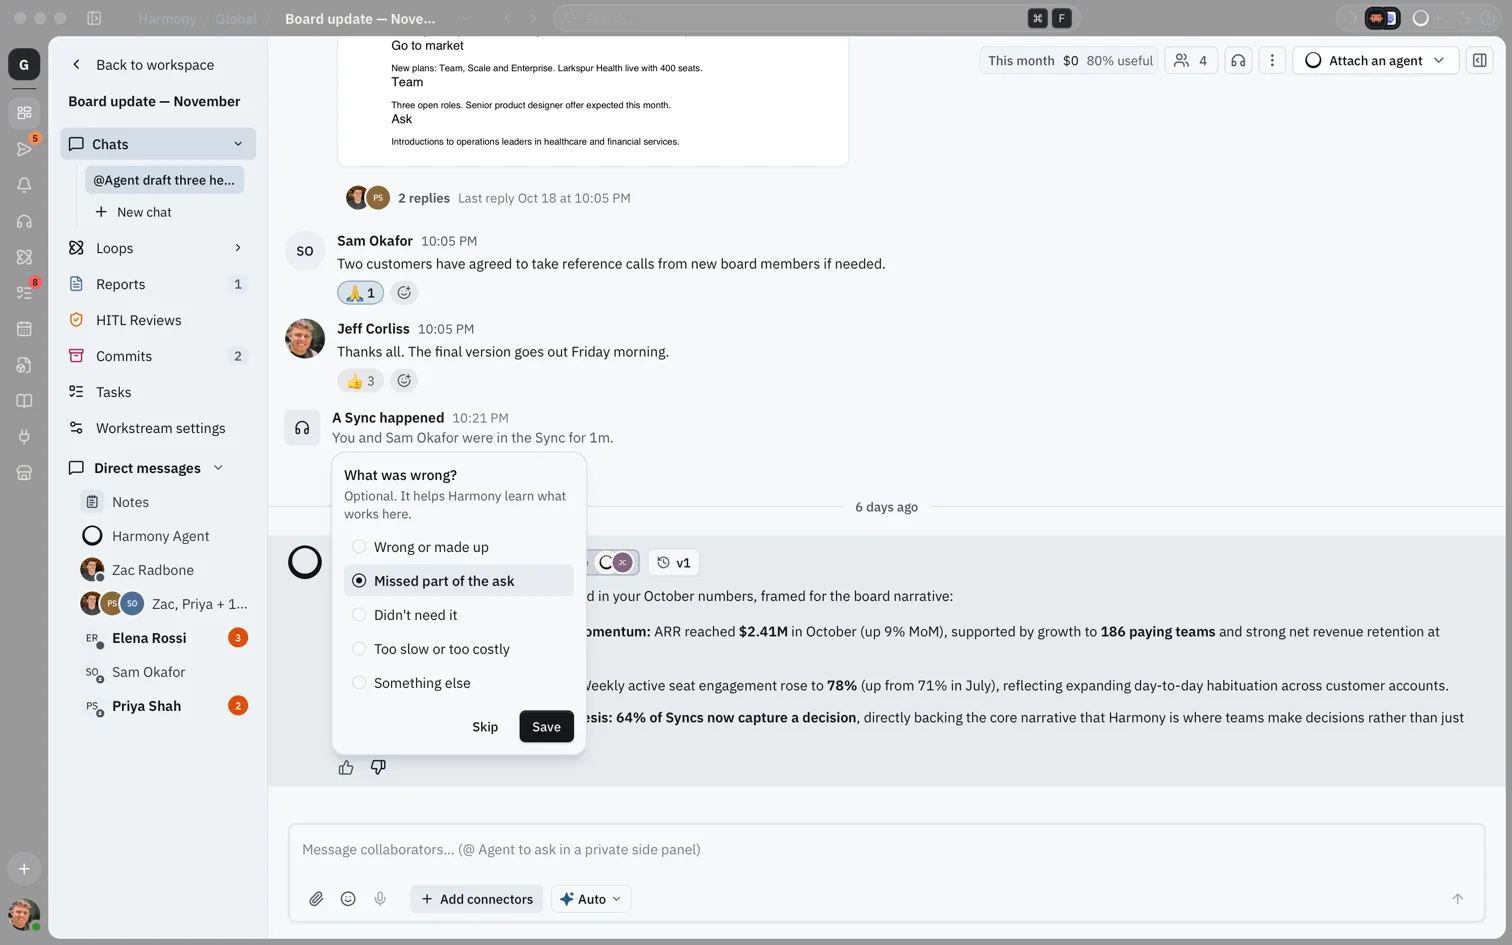Image resolution: width=1512 pixels, height=945 pixels.
Task: Open the three-dot more options menu
Action: point(1272,61)
